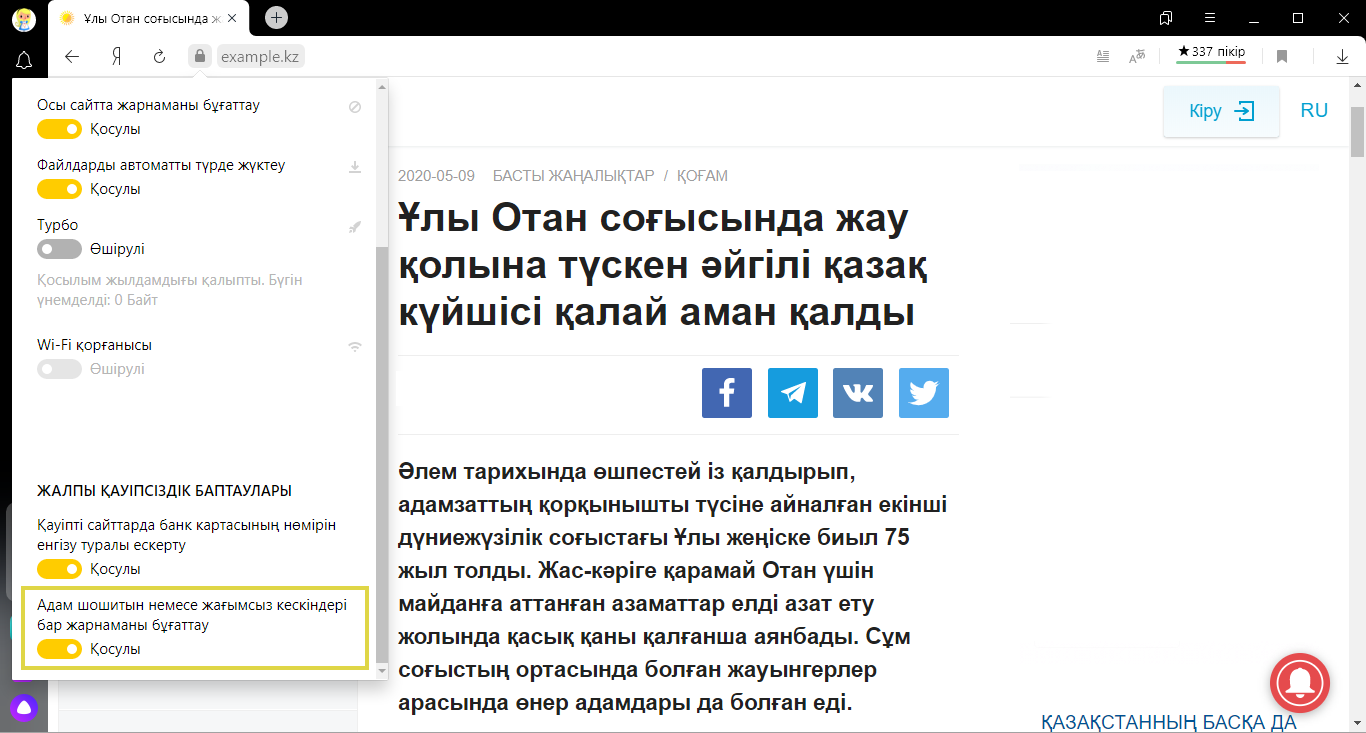
Task: Toggle automatic file downloading switch
Action: tap(59, 189)
